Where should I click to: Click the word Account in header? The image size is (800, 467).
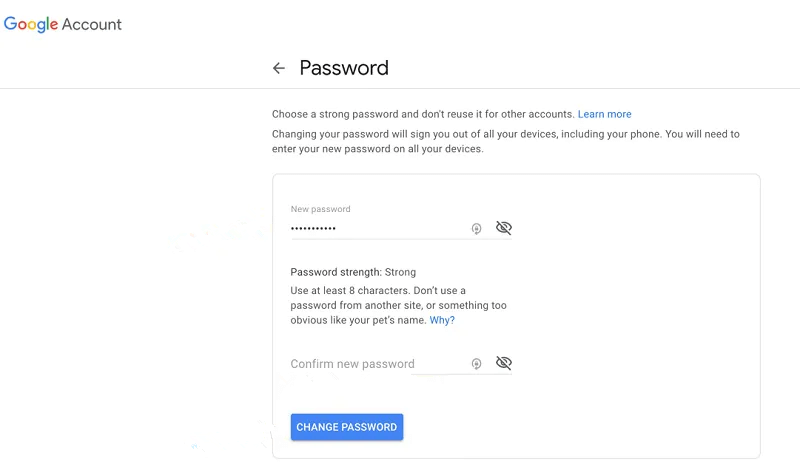[92, 24]
